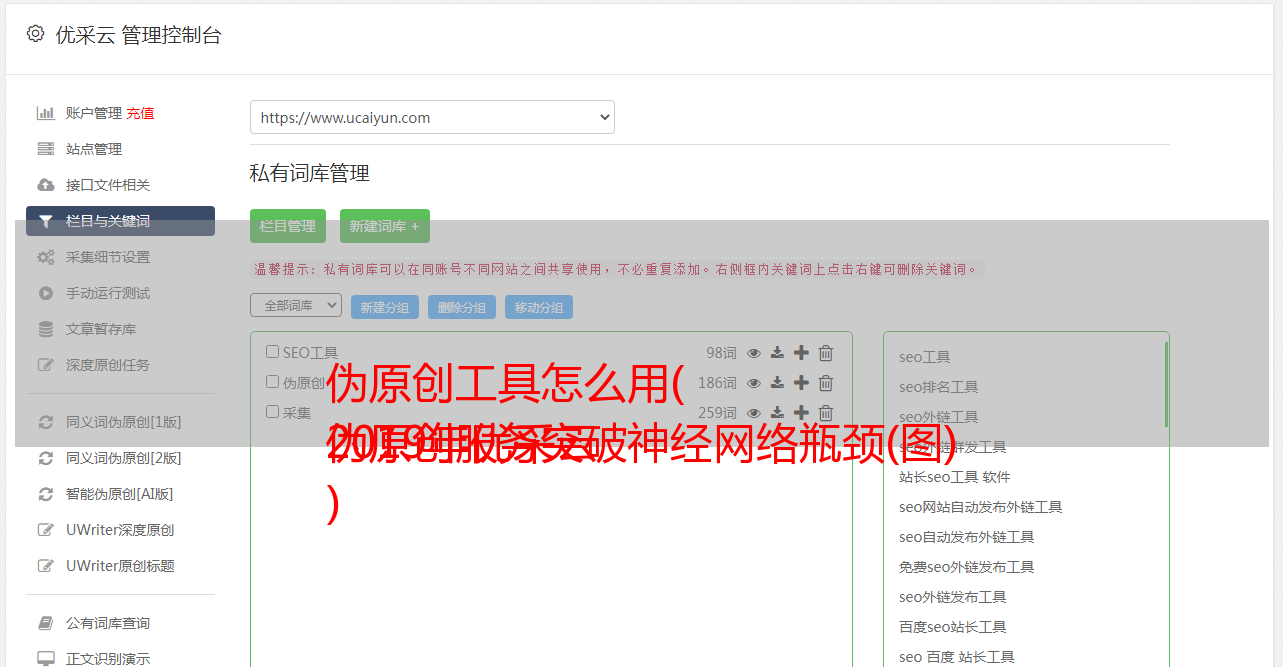Open 文章暂存库 menu item
Viewport: 1283px width, 667px height.
101,329
